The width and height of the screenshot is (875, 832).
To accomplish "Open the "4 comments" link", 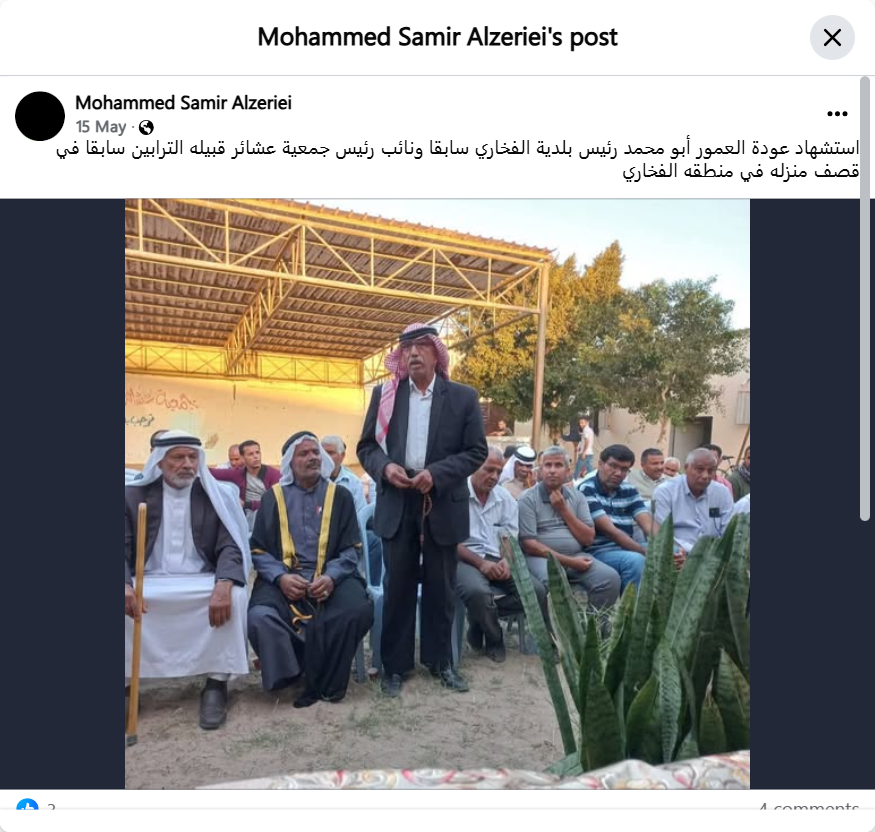I will 809,805.
